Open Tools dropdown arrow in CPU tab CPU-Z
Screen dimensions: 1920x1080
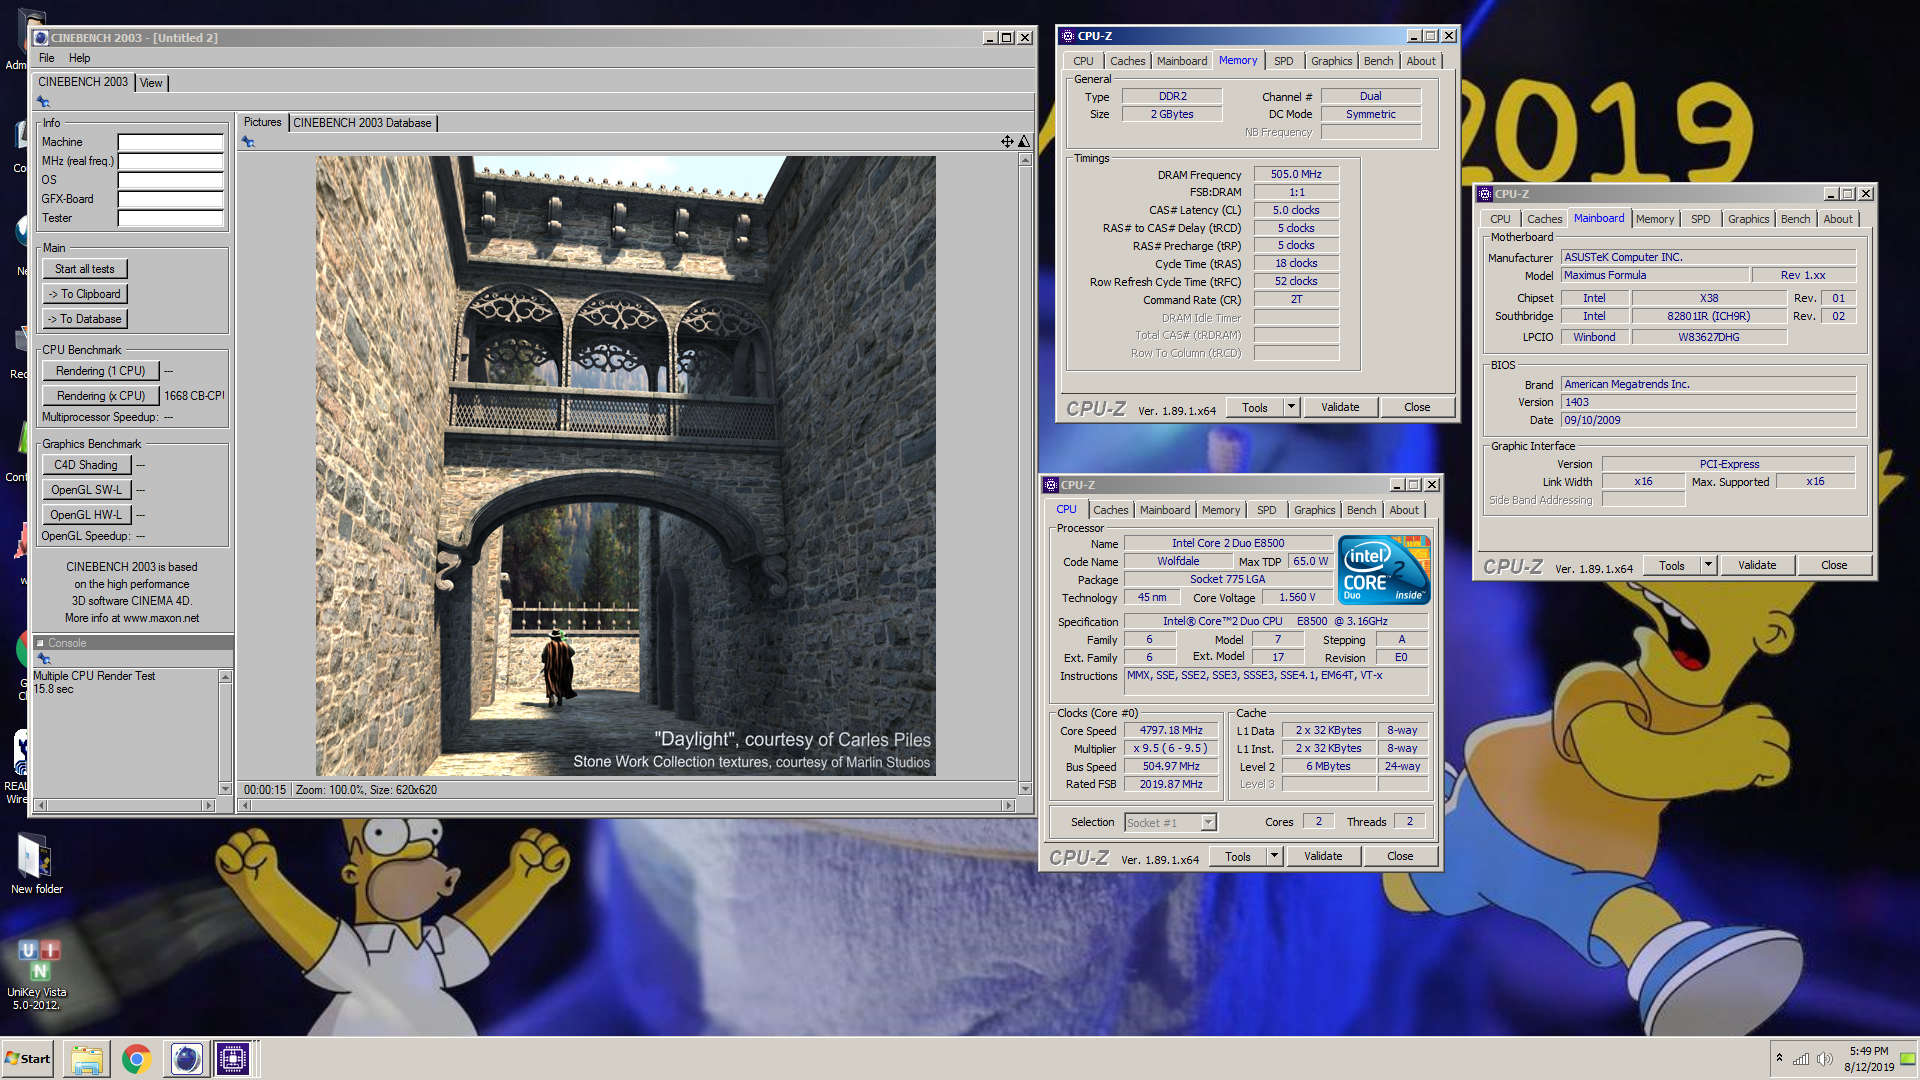1274,856
